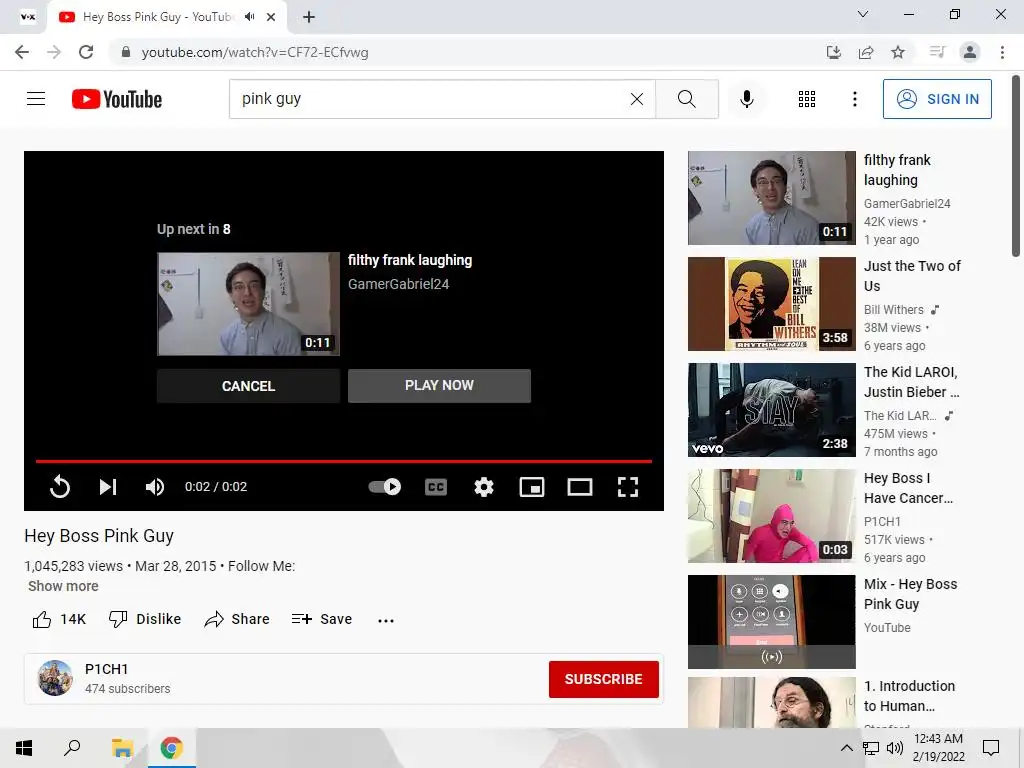Toggle closed captions CC button

[436, 487]
